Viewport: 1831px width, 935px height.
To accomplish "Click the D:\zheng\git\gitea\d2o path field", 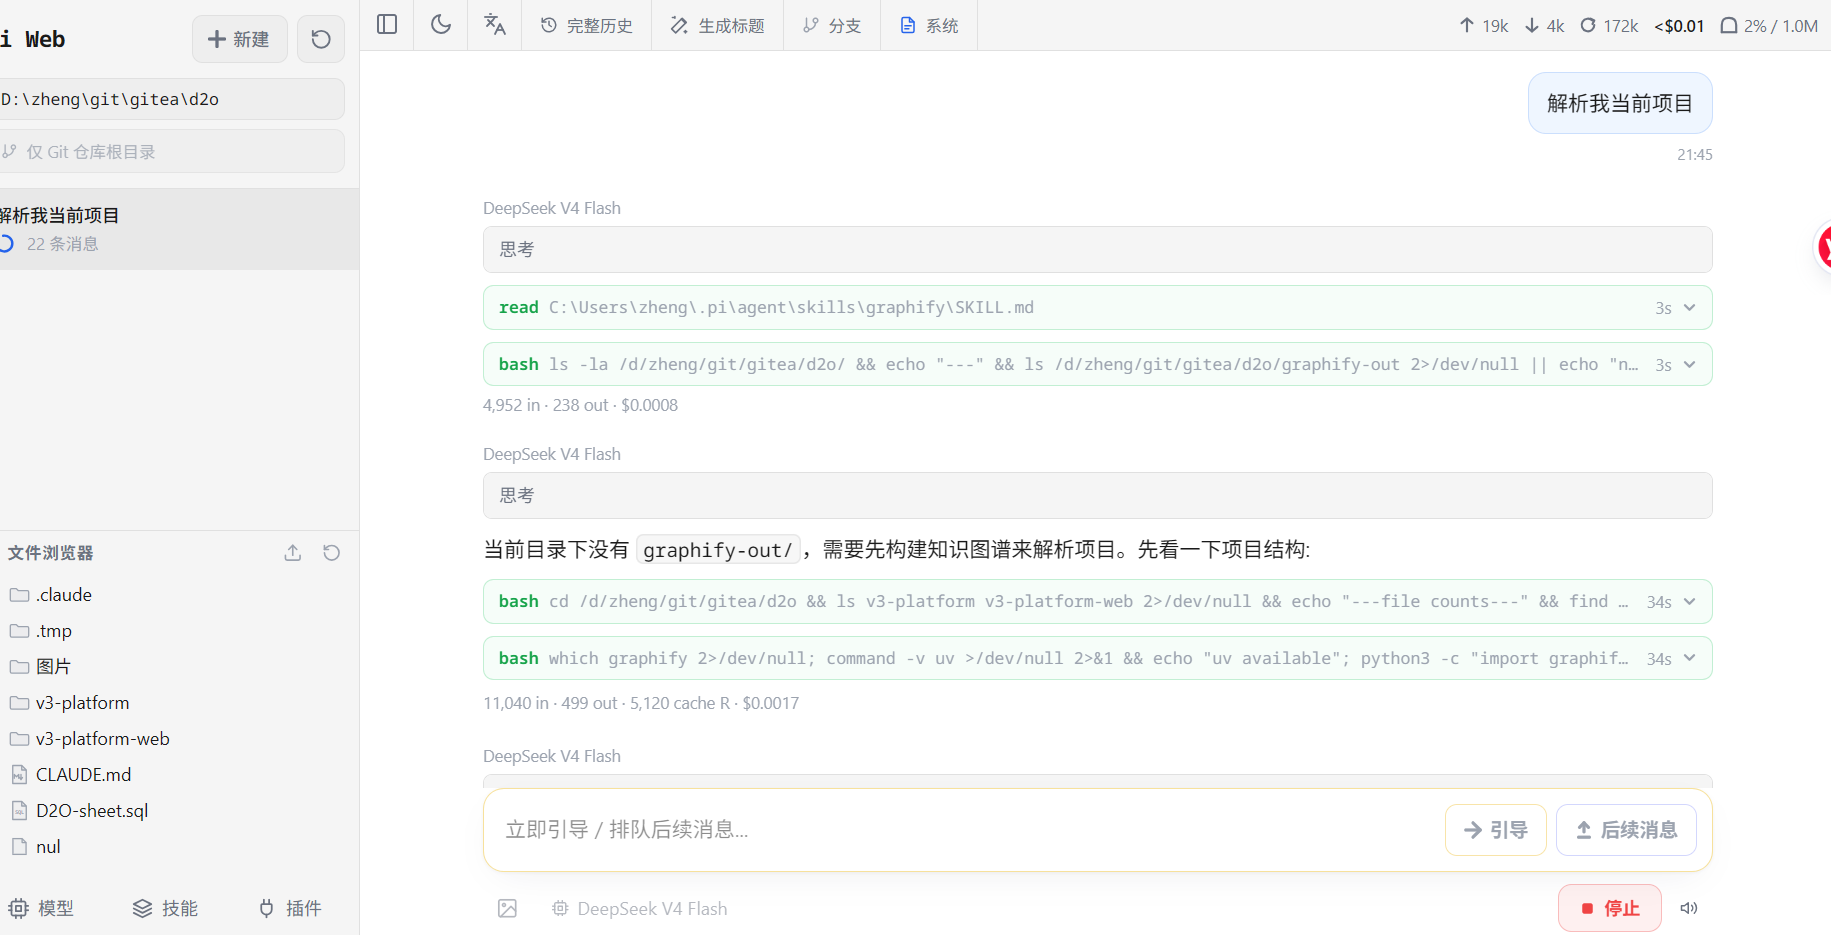I will [170, 99].
